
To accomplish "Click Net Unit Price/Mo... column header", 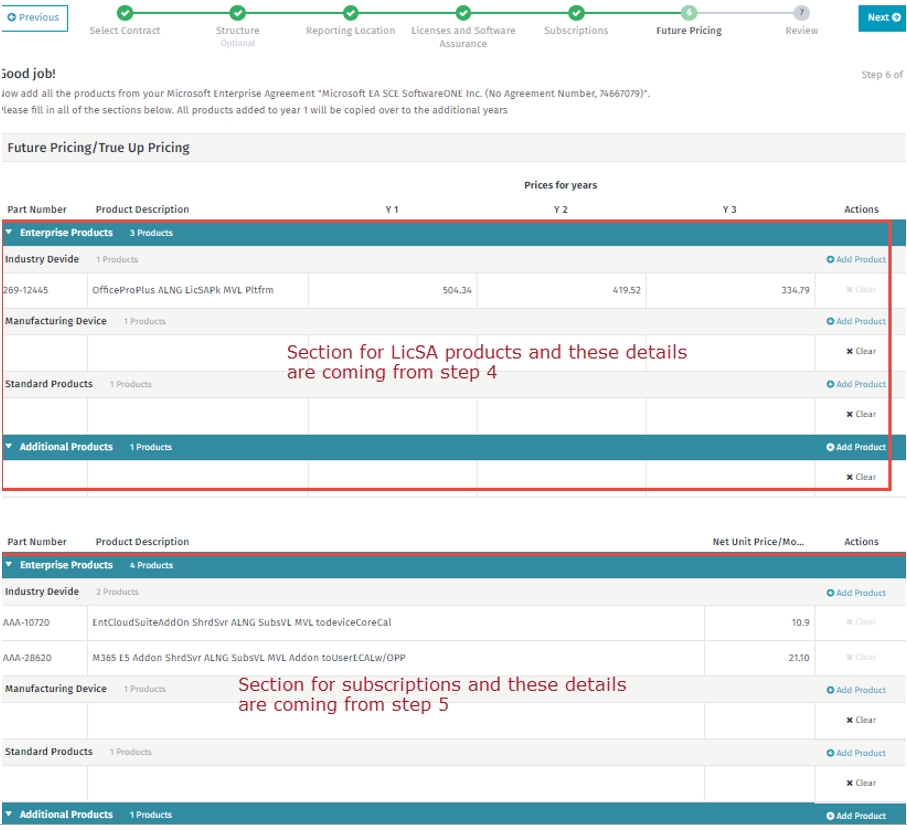I will coord(758,542).
